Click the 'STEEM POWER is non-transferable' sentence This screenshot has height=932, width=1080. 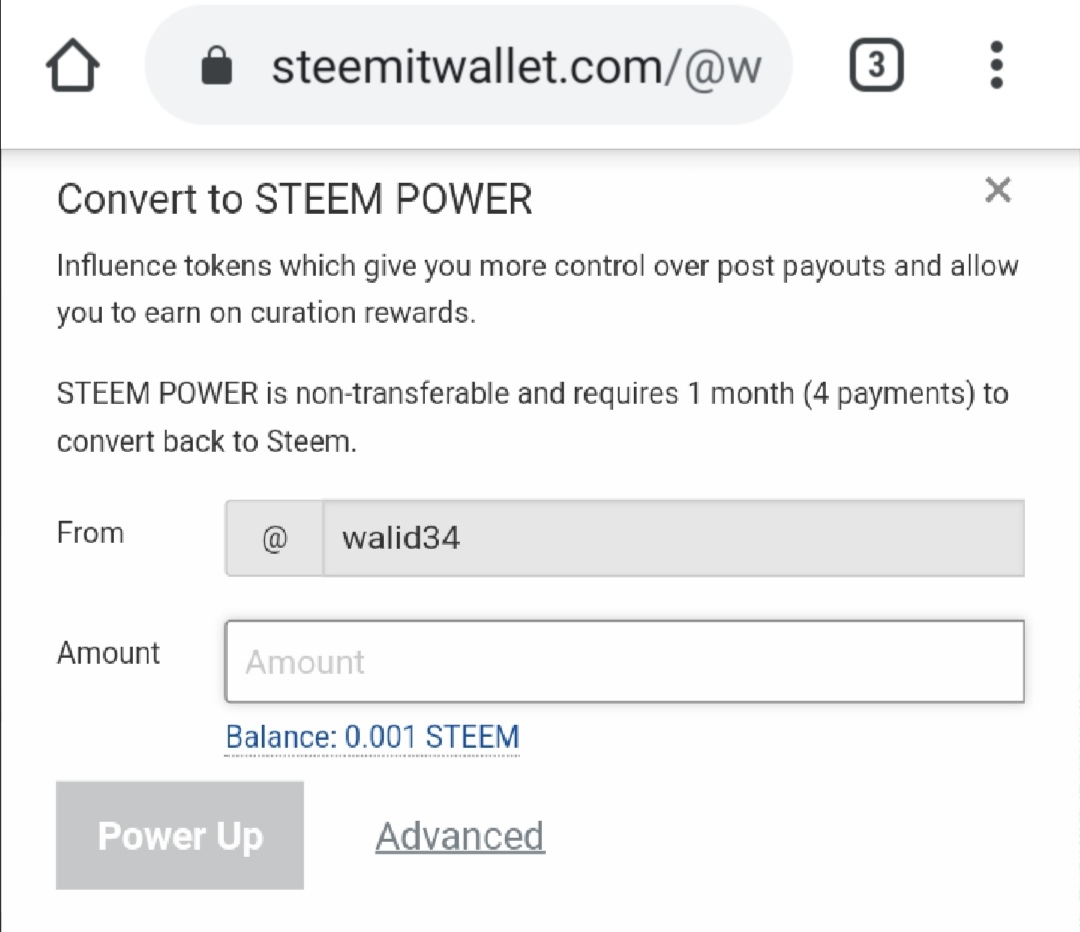(532, 394)
